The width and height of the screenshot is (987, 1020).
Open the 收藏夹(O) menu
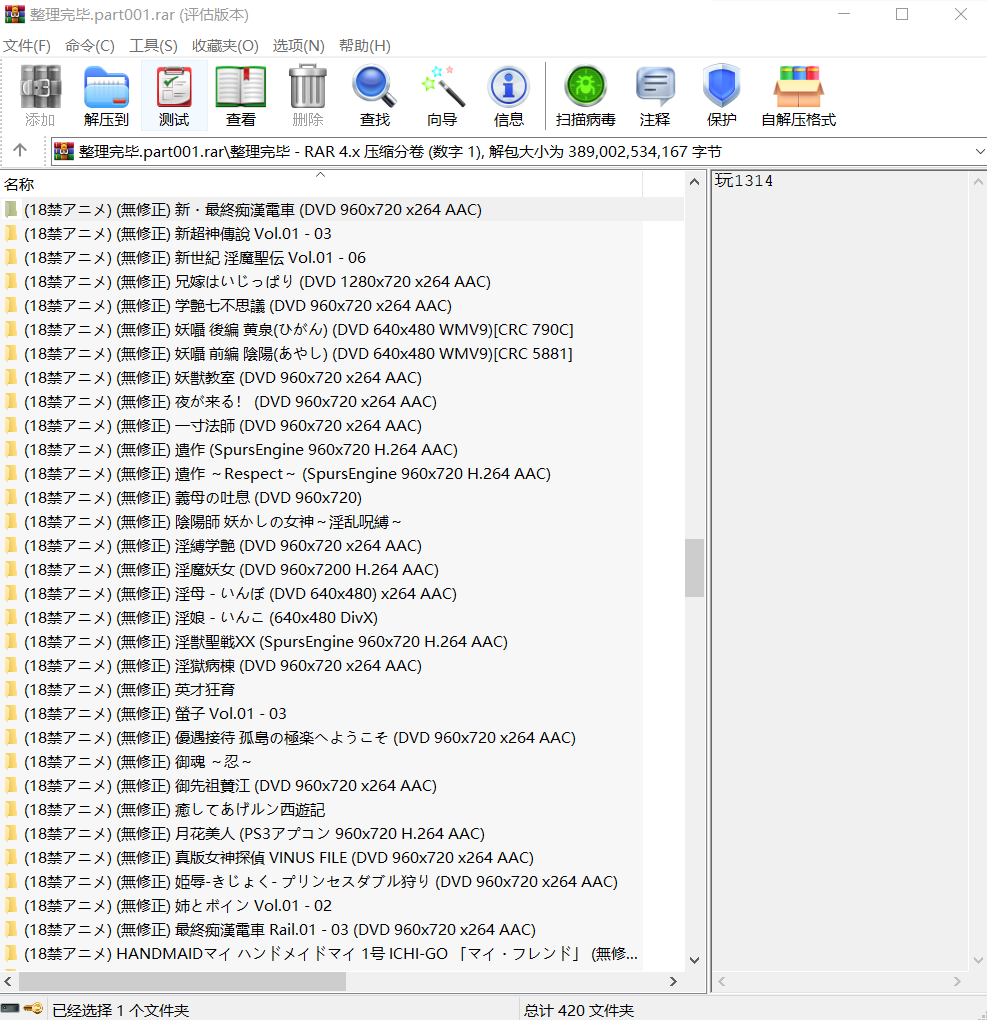[x=225, y=46]
